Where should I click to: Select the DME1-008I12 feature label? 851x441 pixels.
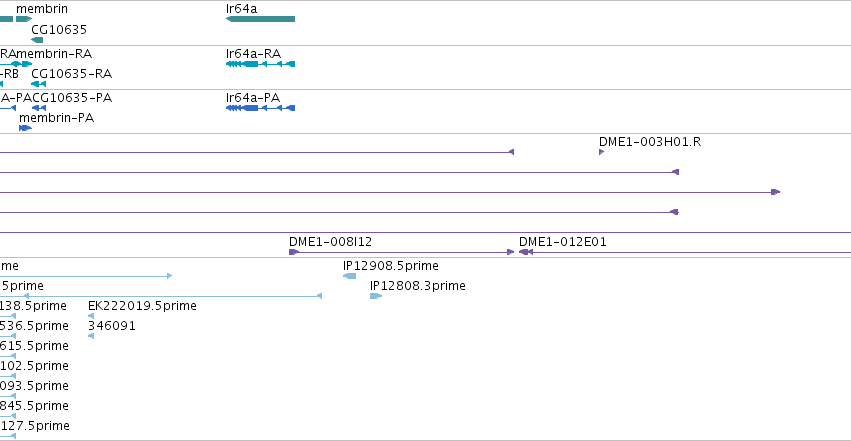pos(331,241)
